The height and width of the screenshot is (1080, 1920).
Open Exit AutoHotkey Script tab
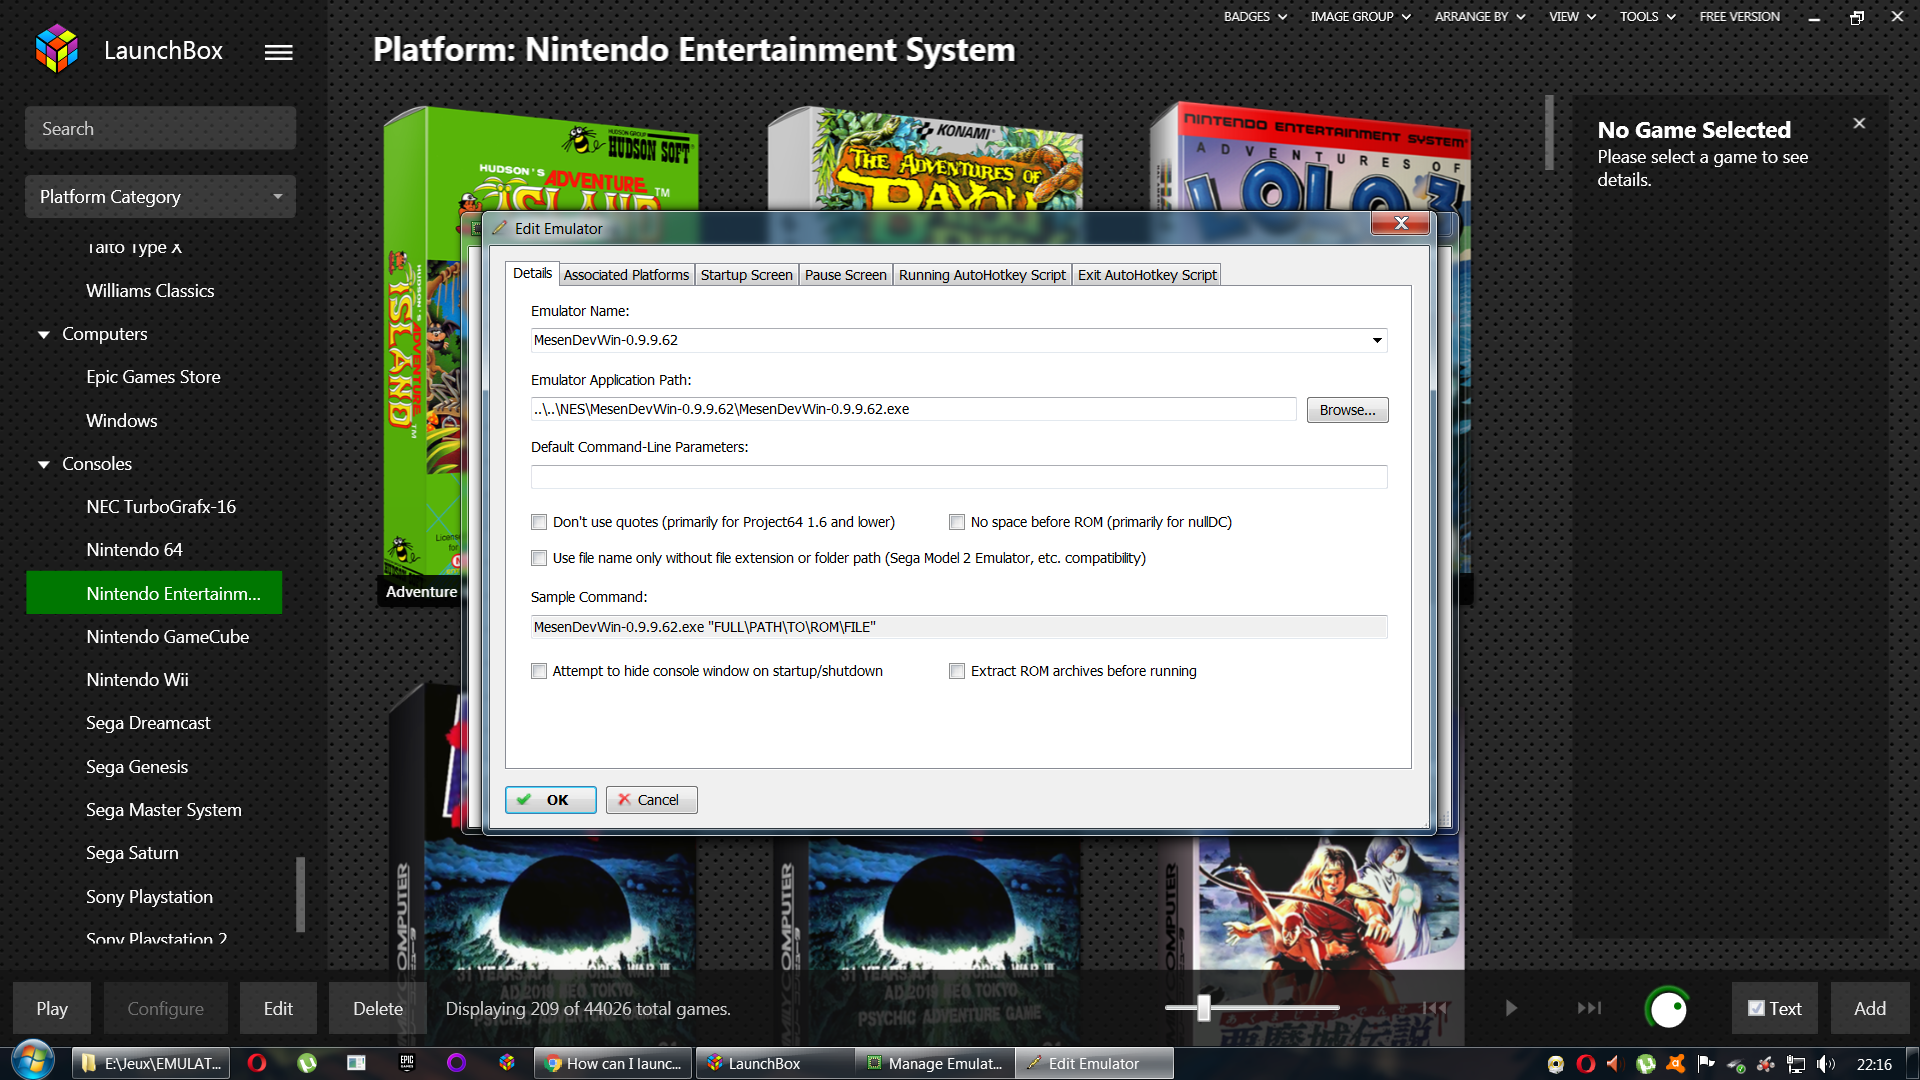point(1147,275)
